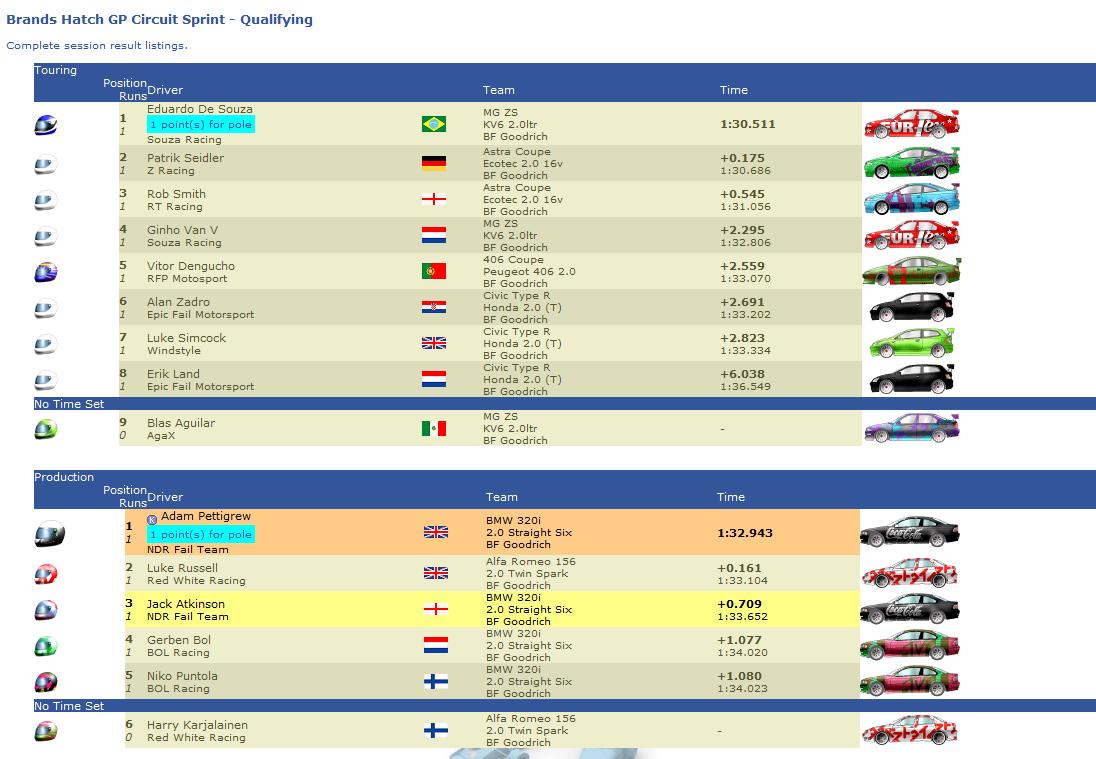
Task: Click the Portugal flag for Vitor Dengucho
Action: (434, 271)
